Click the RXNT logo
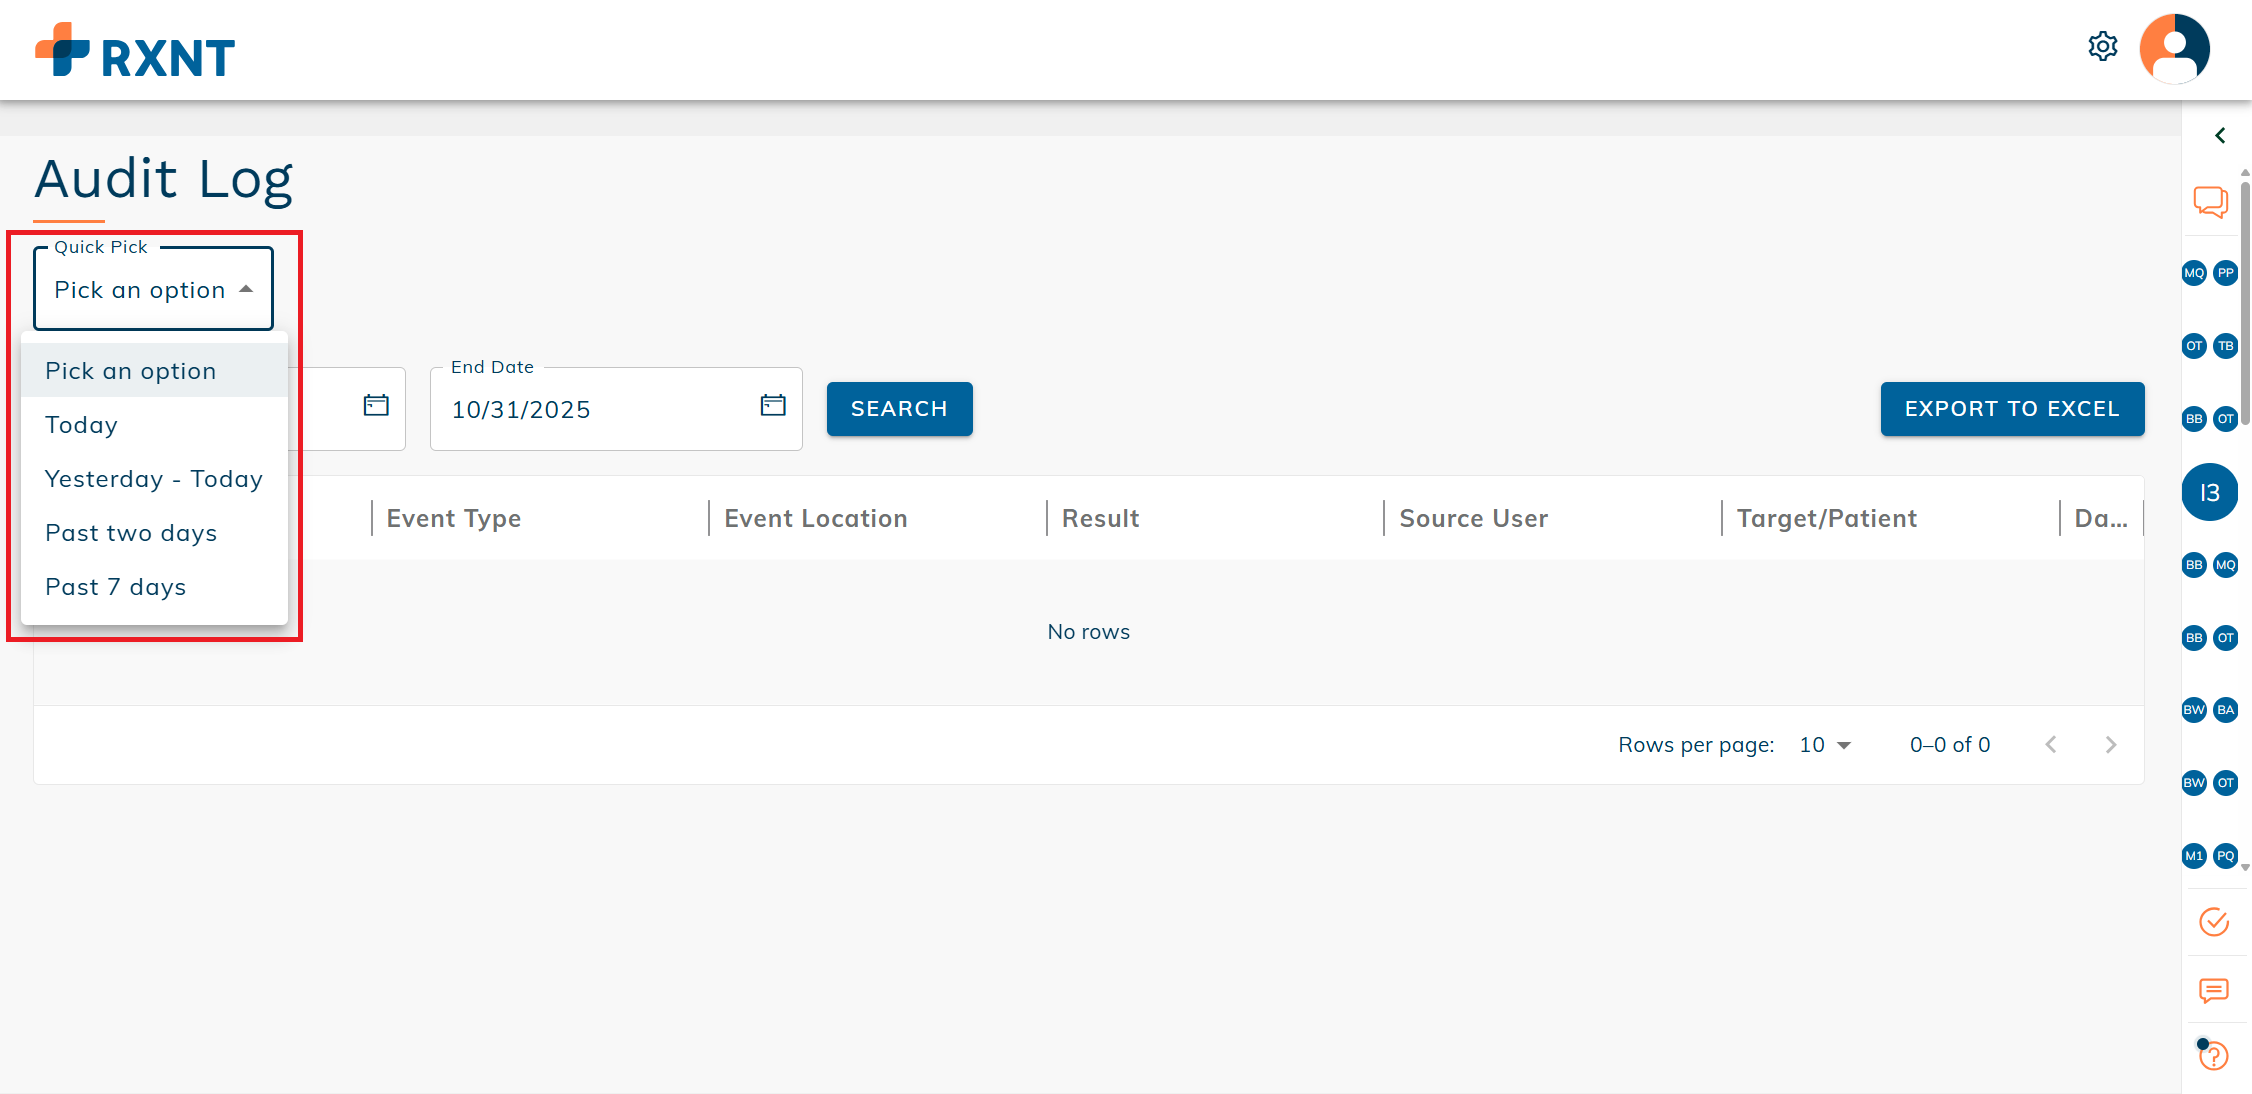 [x=136, y=50]
